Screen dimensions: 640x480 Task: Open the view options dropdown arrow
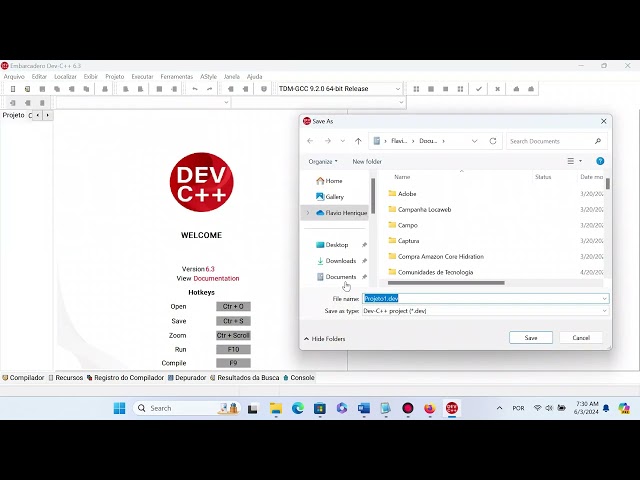coord(580,161)
